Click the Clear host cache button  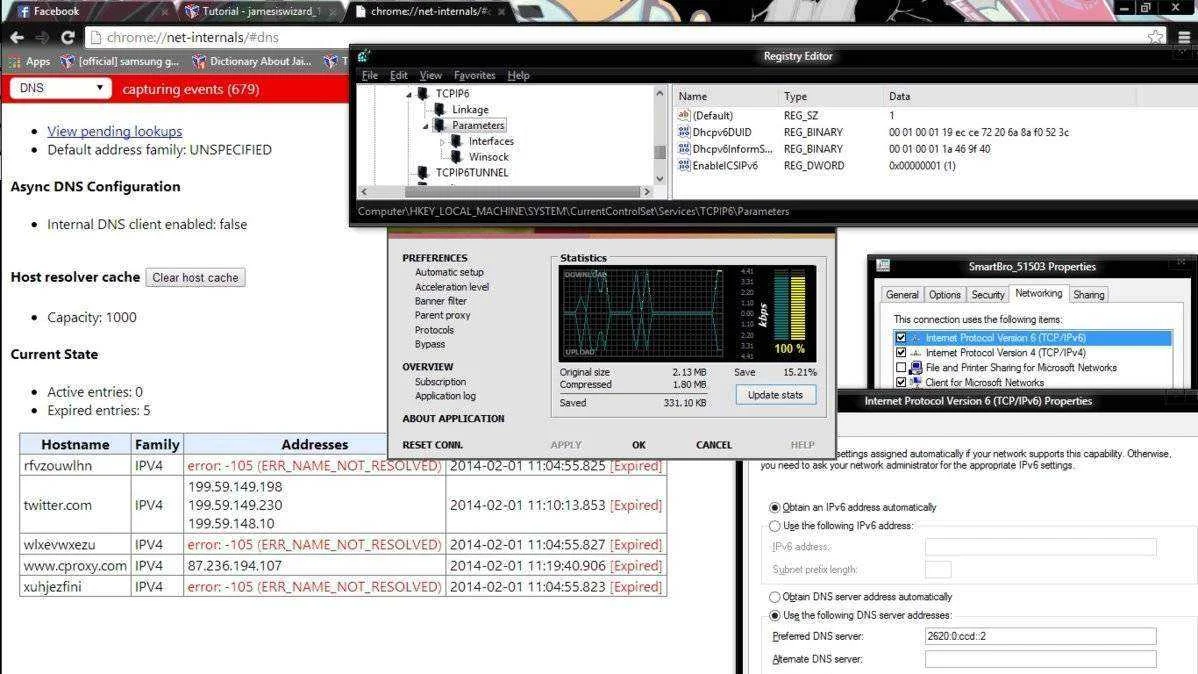coord(195,277)
